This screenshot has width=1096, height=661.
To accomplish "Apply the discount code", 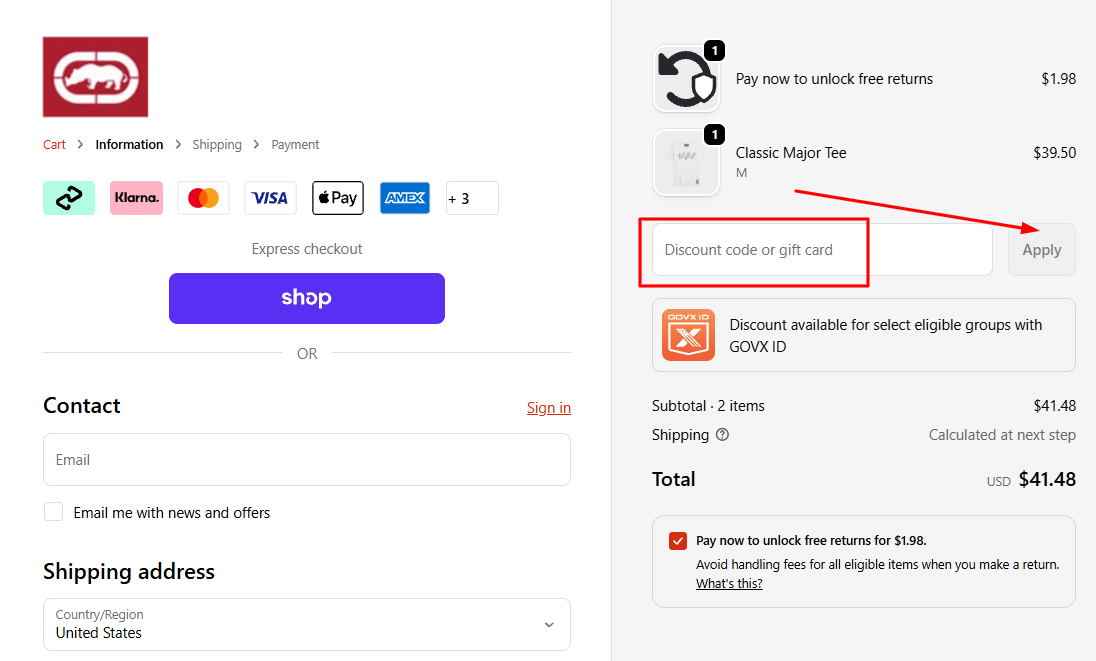I will 1041,249.
